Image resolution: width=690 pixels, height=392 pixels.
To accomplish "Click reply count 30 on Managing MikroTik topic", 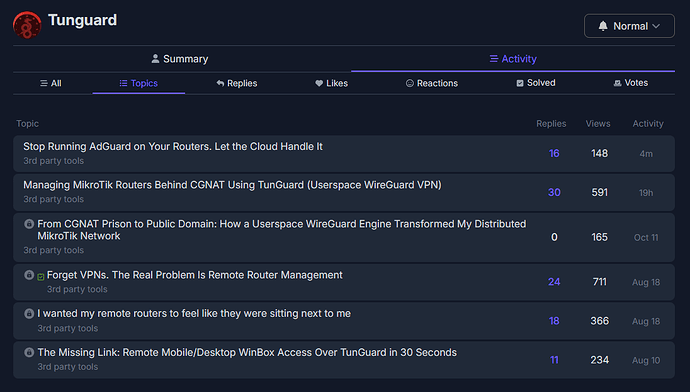I will (x=554, y=192).
